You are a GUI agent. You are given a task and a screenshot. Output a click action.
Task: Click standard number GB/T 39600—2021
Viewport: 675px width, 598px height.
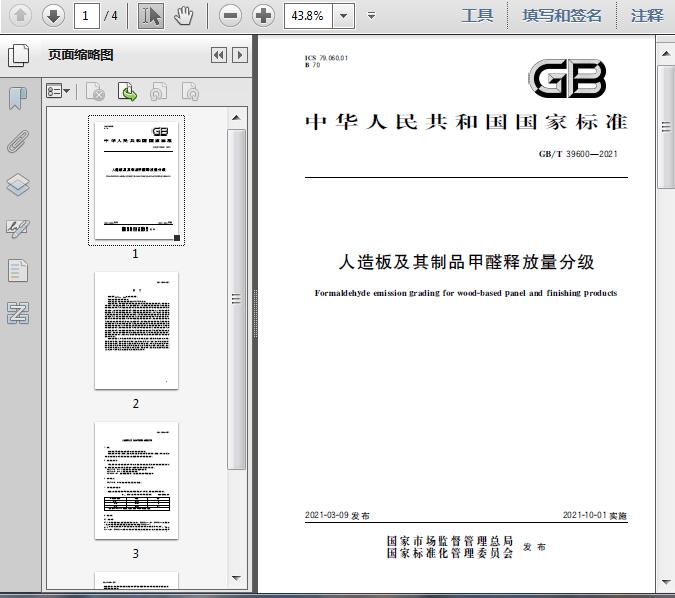(578, 154)
